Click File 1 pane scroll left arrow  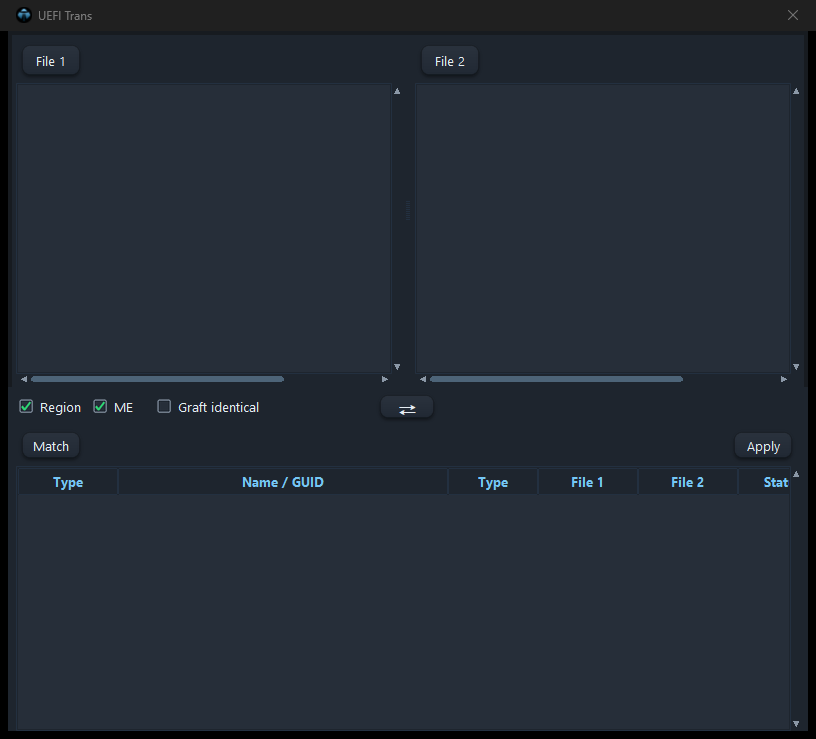(x=23, y=379)
